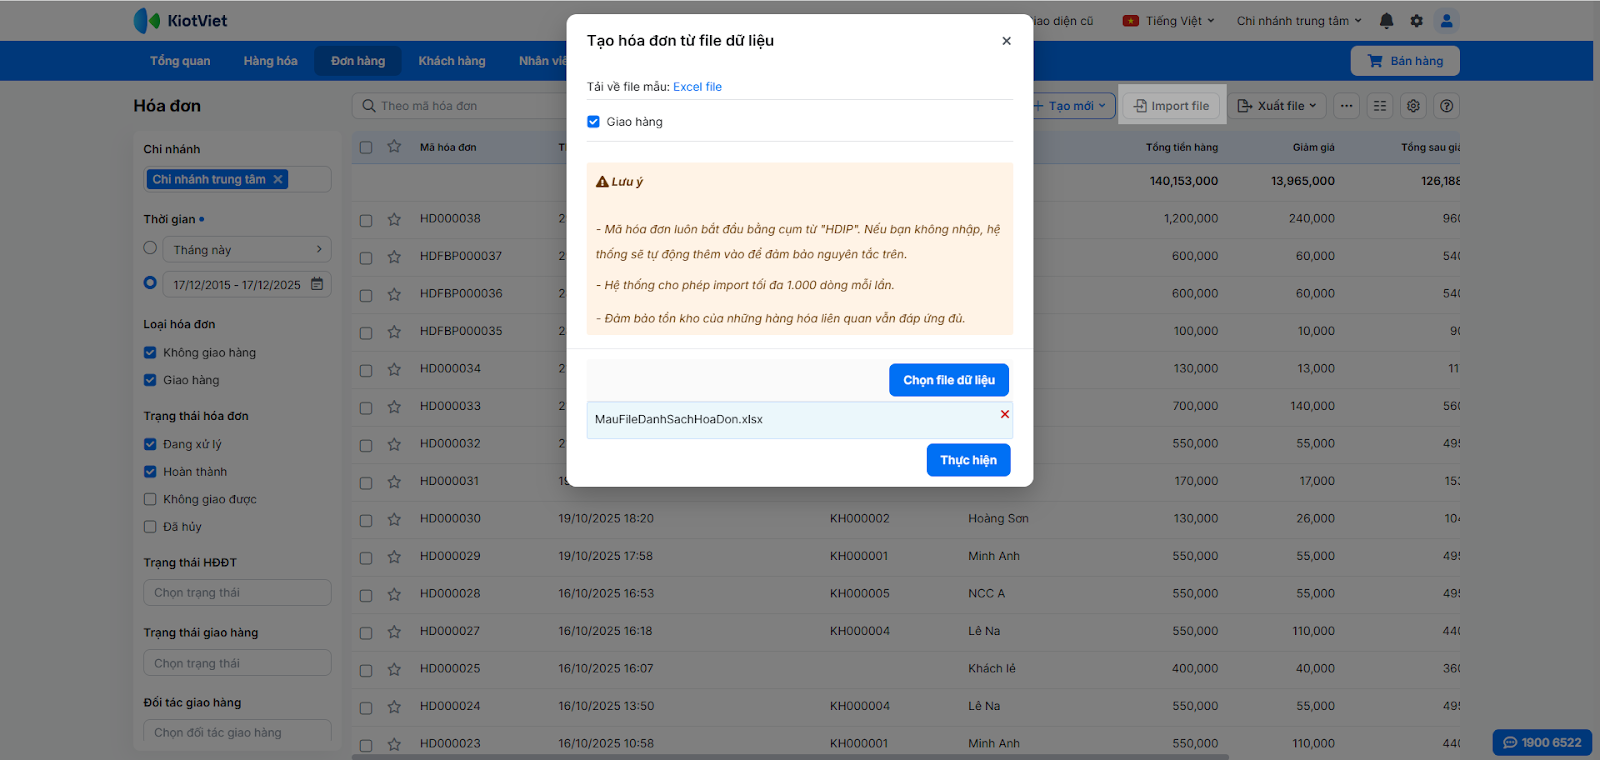Viewport: 1600px width, 760px height.
Task: Open the Khách hàng menu
Action: (451, 61)
